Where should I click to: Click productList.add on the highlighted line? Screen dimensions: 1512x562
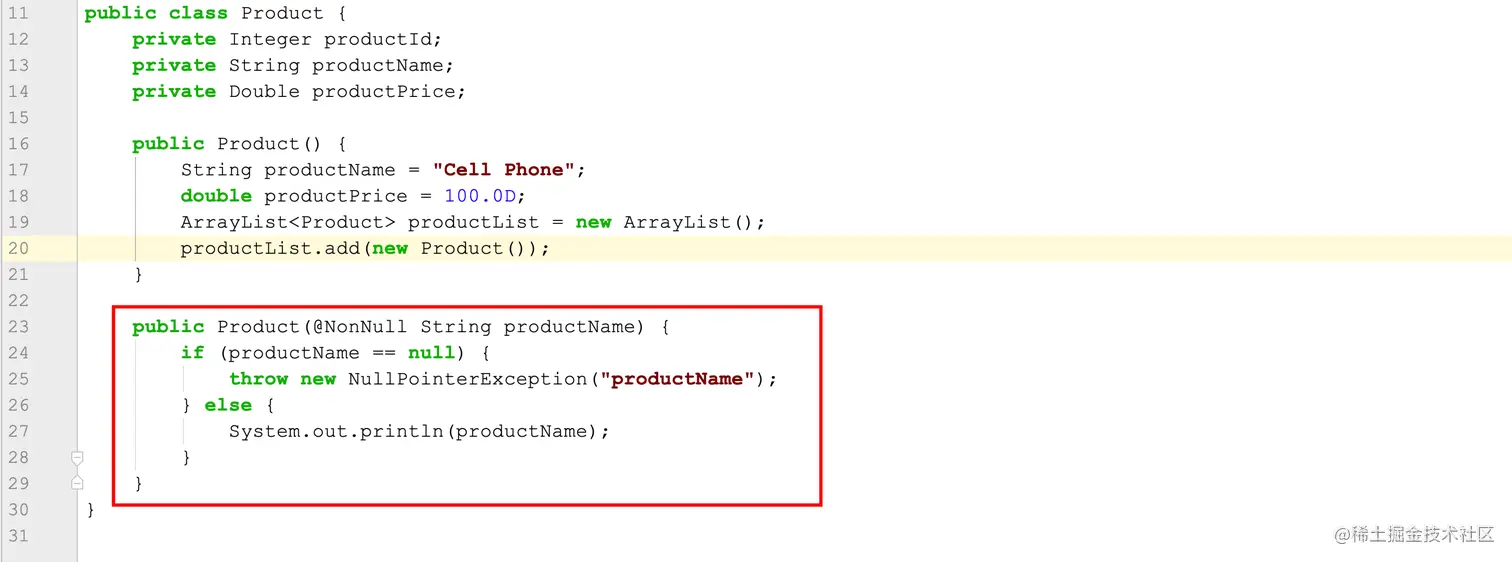point(270,248)
